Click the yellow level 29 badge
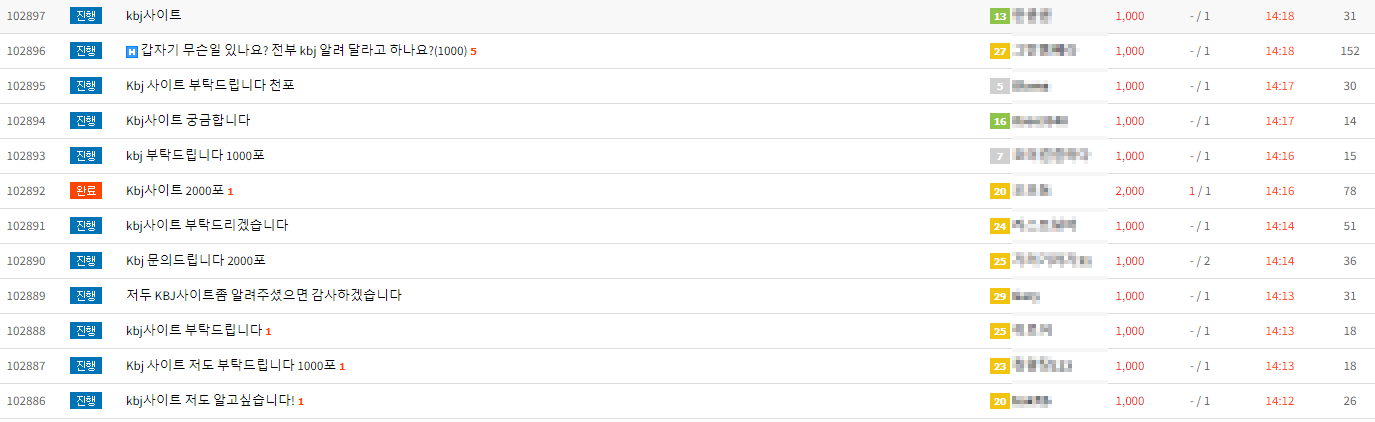Viewport: 1375px width, 422px height. [999, 296]
